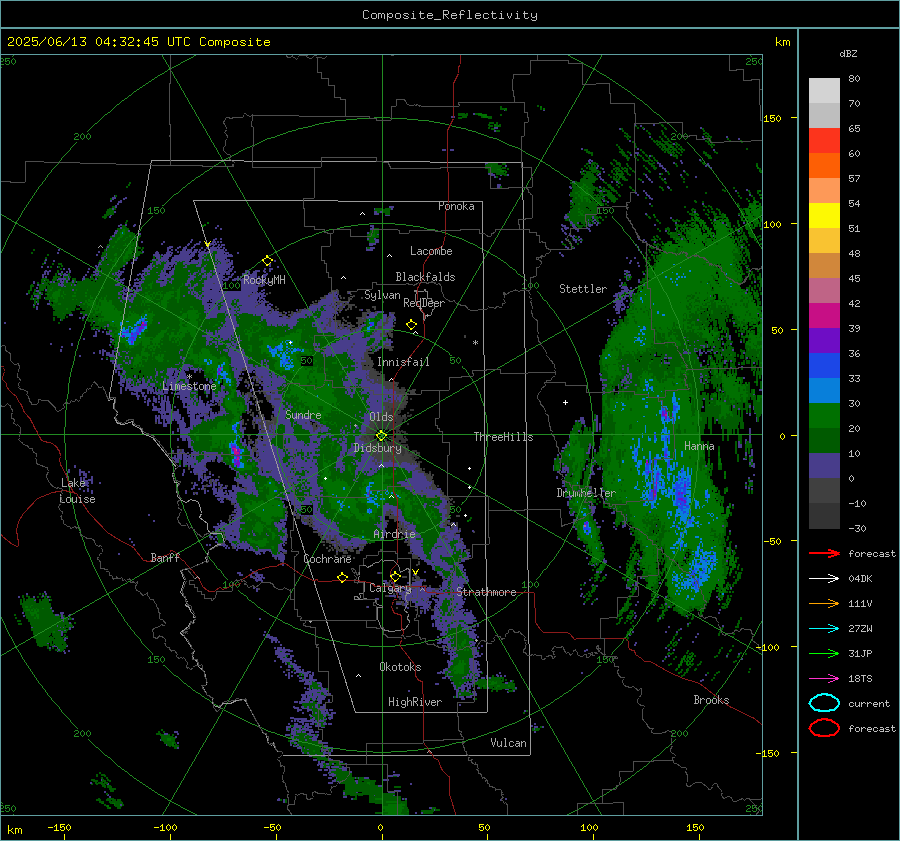Click the ThreeHills label on map
Image resolution: width=900 pixels, height=841 pixels.
coord(503,437)
